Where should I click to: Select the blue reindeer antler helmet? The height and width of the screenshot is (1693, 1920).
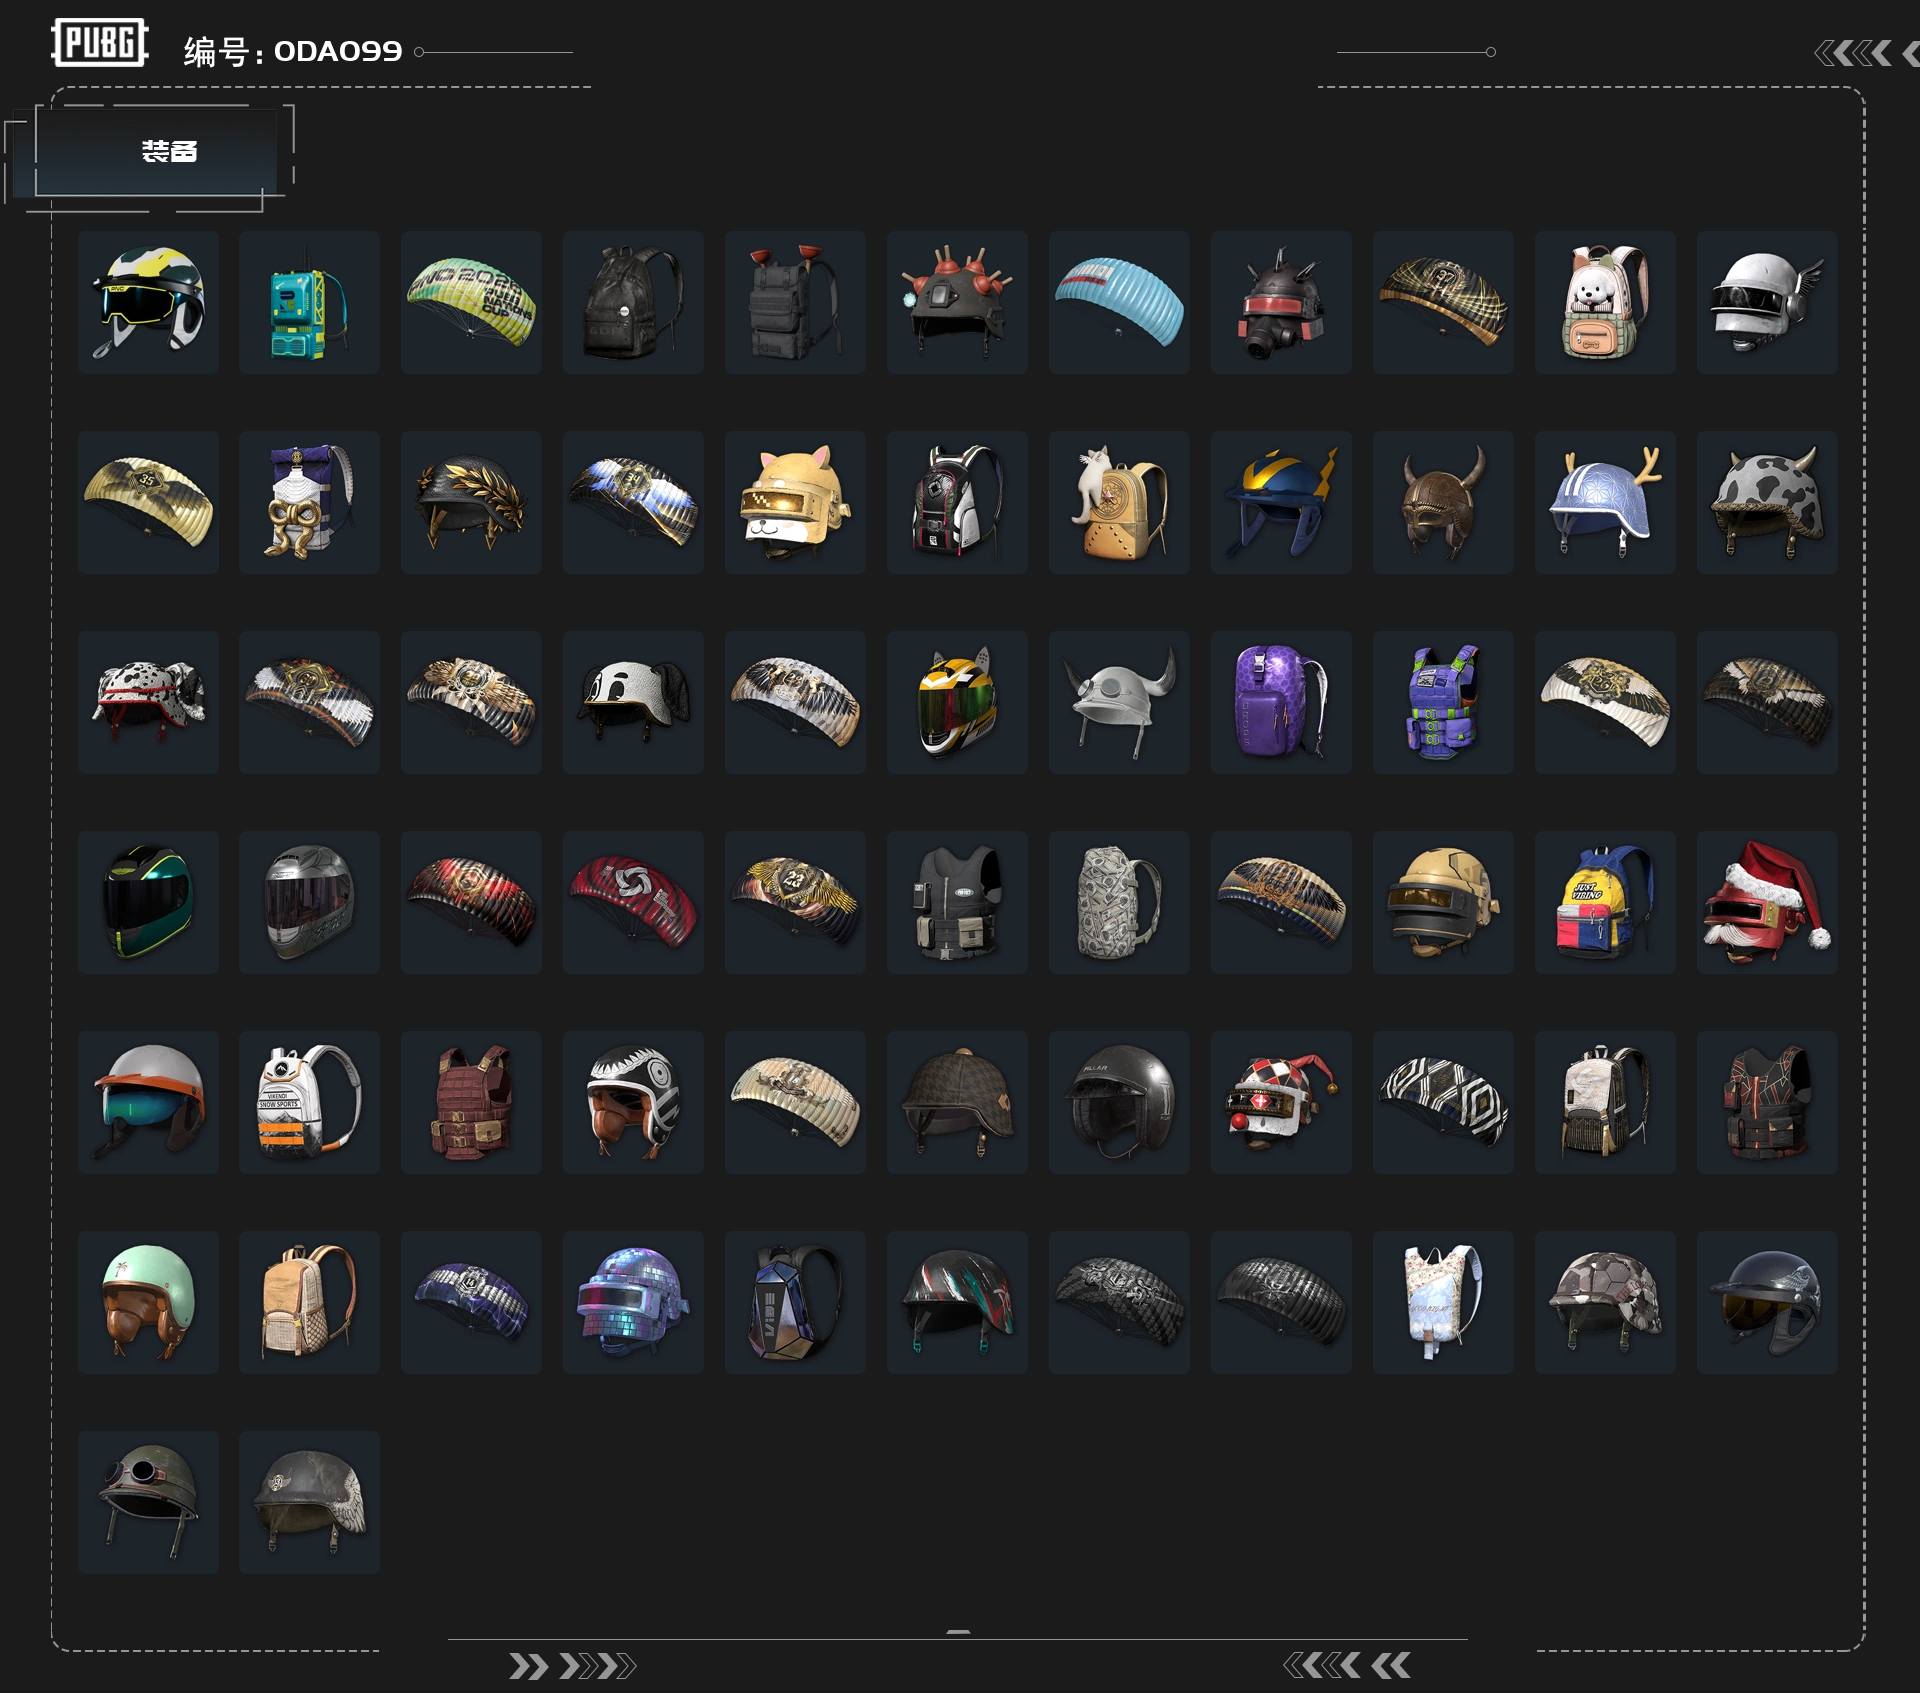click(x=1605, y=503)
